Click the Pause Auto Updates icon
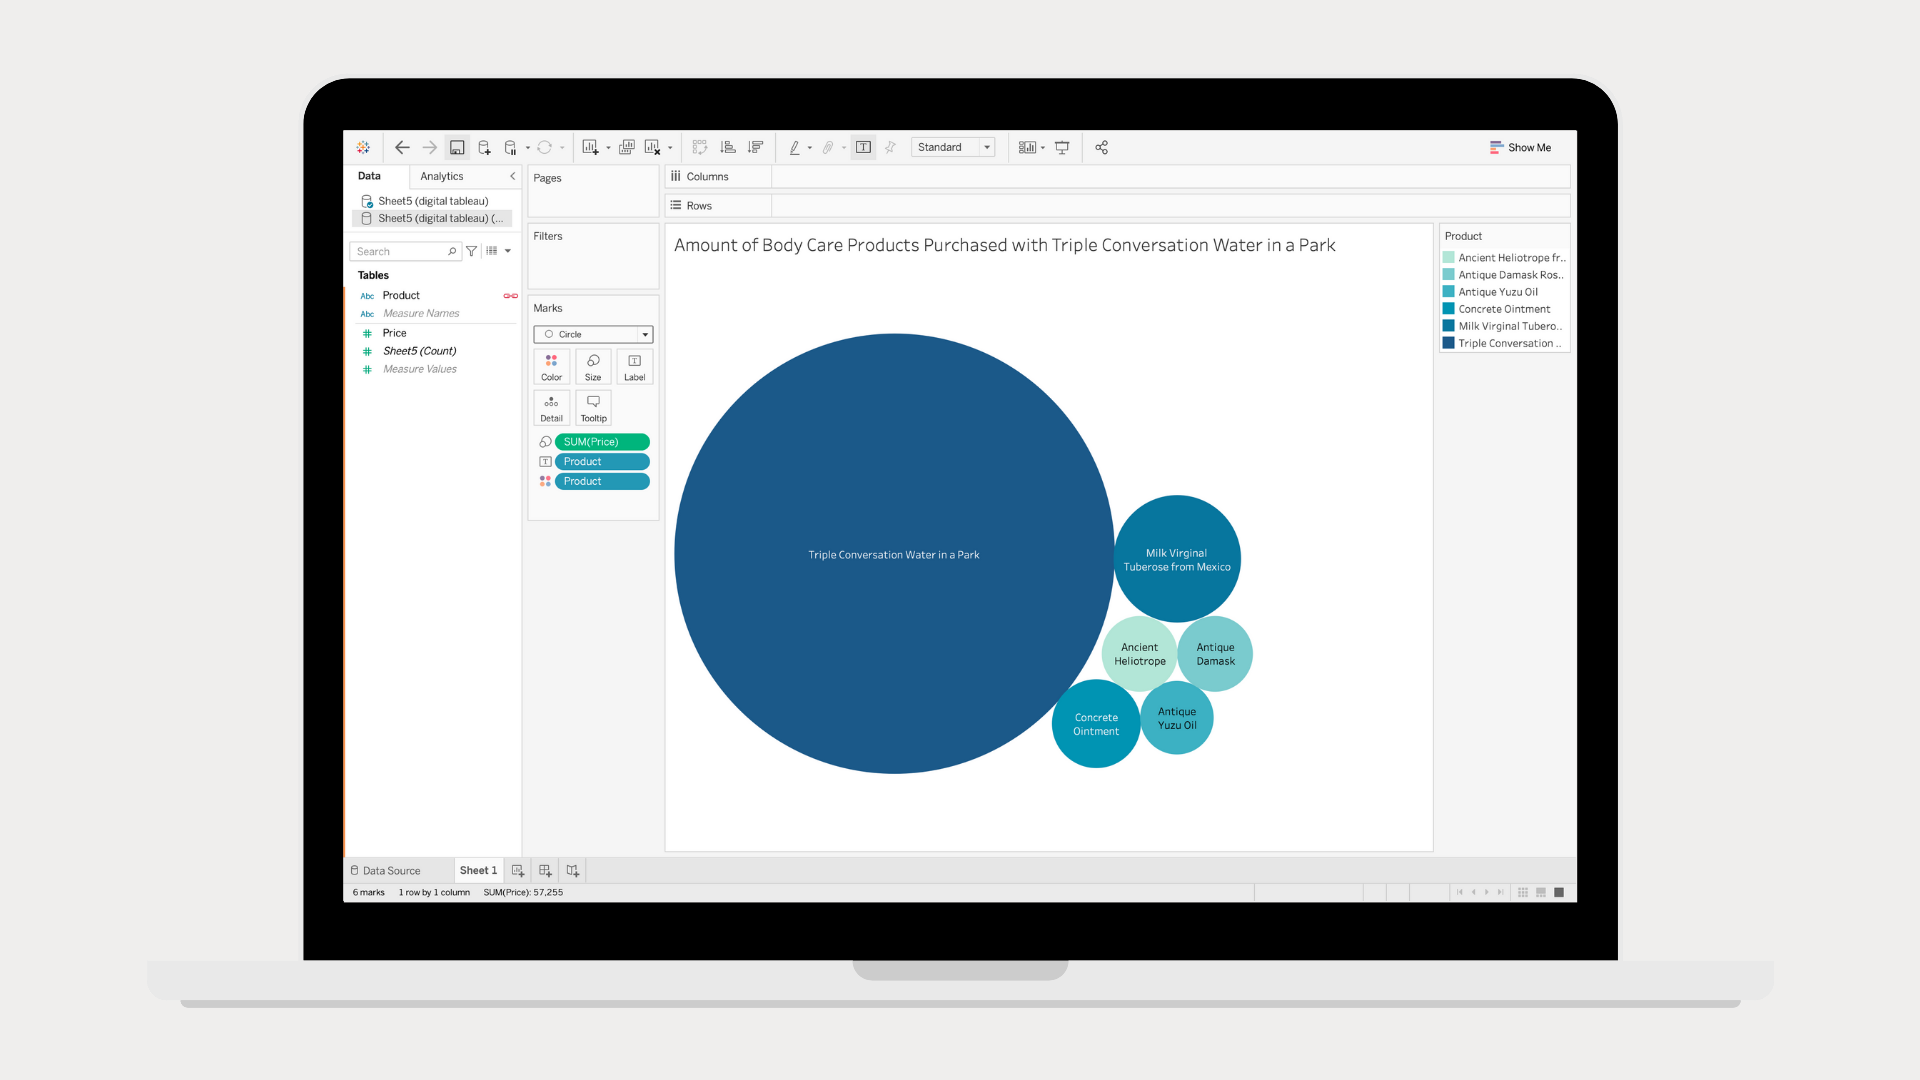 510,147
